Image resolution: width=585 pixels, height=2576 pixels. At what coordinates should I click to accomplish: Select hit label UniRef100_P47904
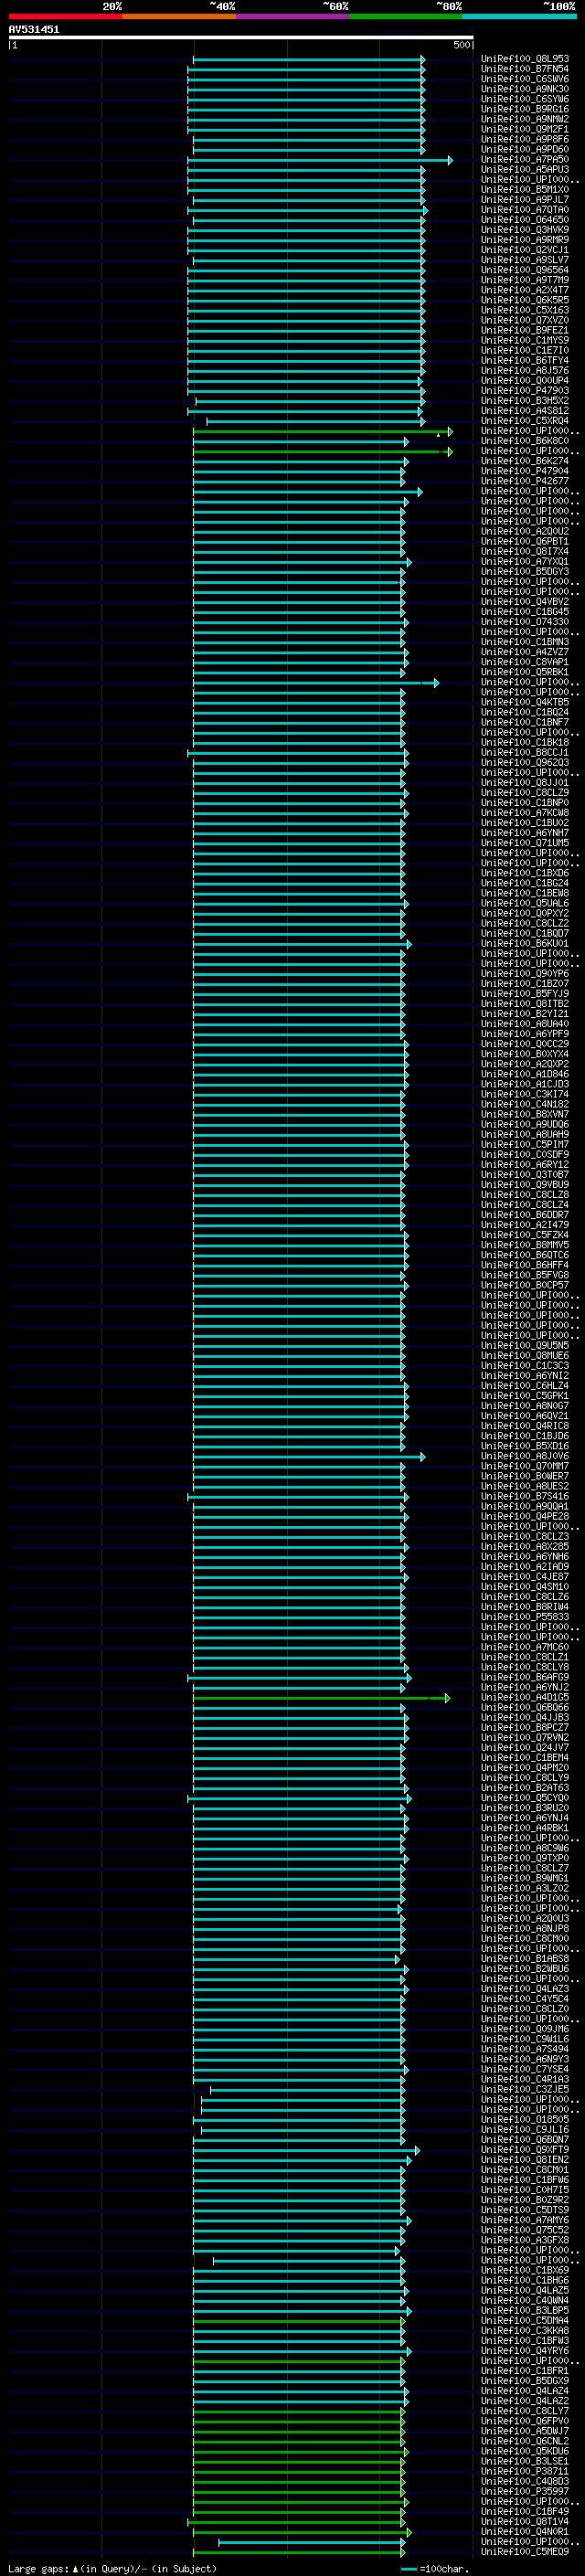(525, 471)
